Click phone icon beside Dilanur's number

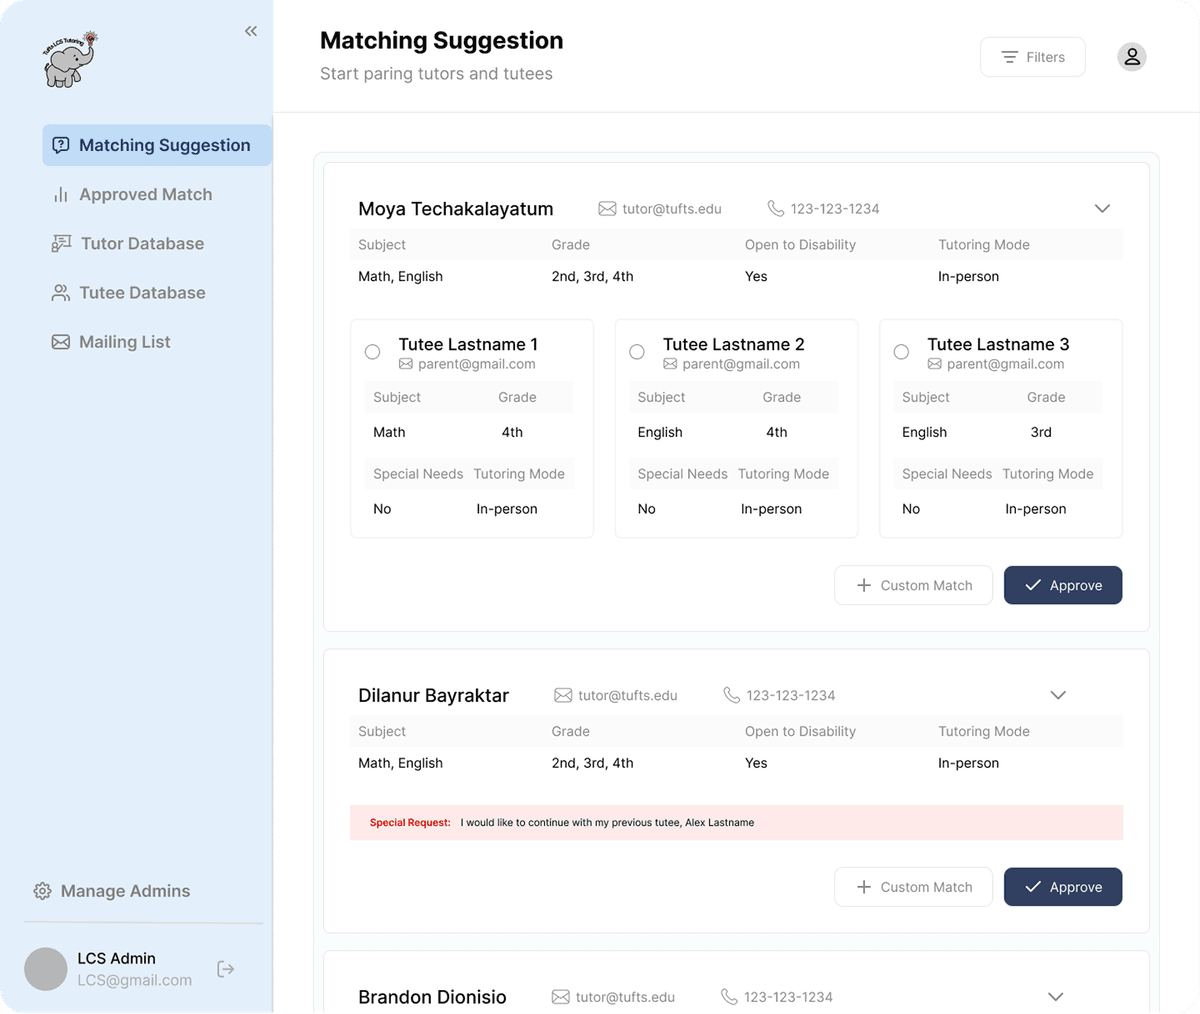coord(732,695)
